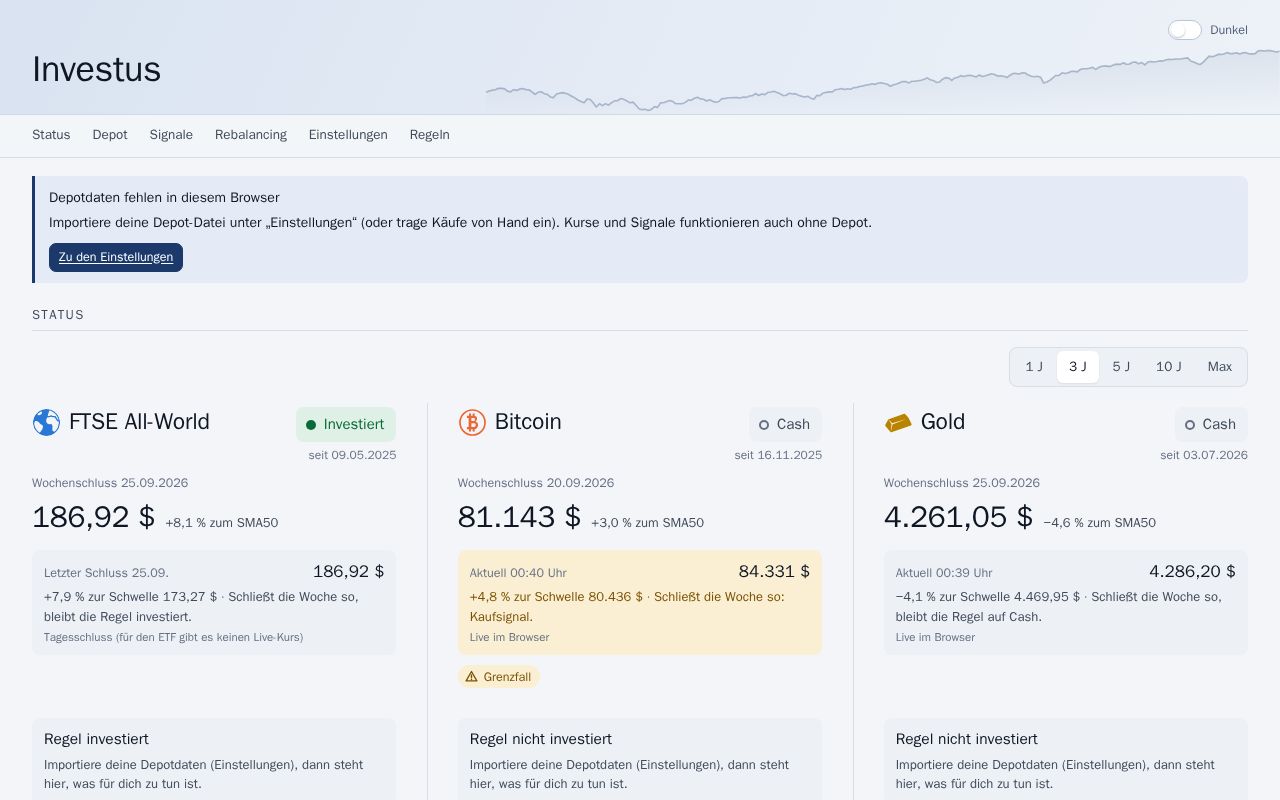Image resolution: width=1280 pixels, height=800 pixels.
Task: Click the Grenzfall warning triangle icon
Action: tap(472, 677)
